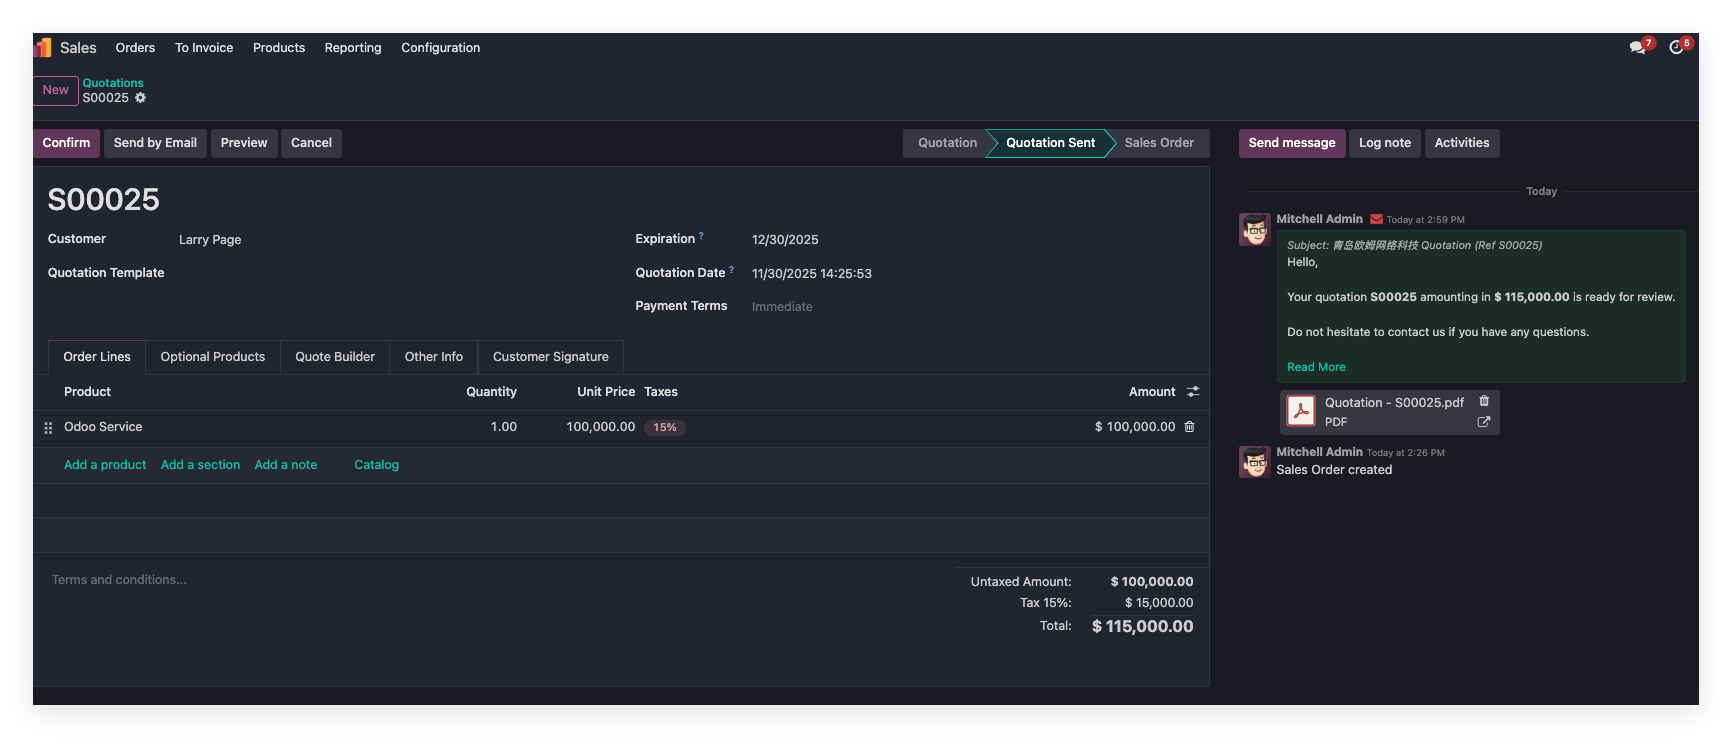The image size is (1732, 738).
Task: Open the Orders dropdown menu
Action: (x=135, y=48)
